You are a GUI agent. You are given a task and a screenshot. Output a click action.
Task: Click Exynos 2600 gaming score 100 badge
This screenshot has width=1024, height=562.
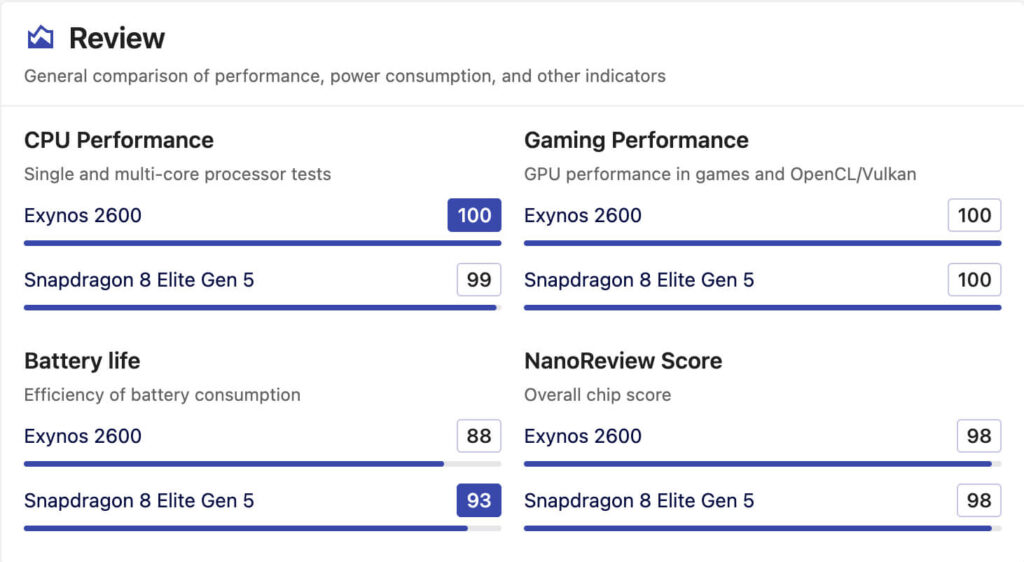tap(974, 215)
